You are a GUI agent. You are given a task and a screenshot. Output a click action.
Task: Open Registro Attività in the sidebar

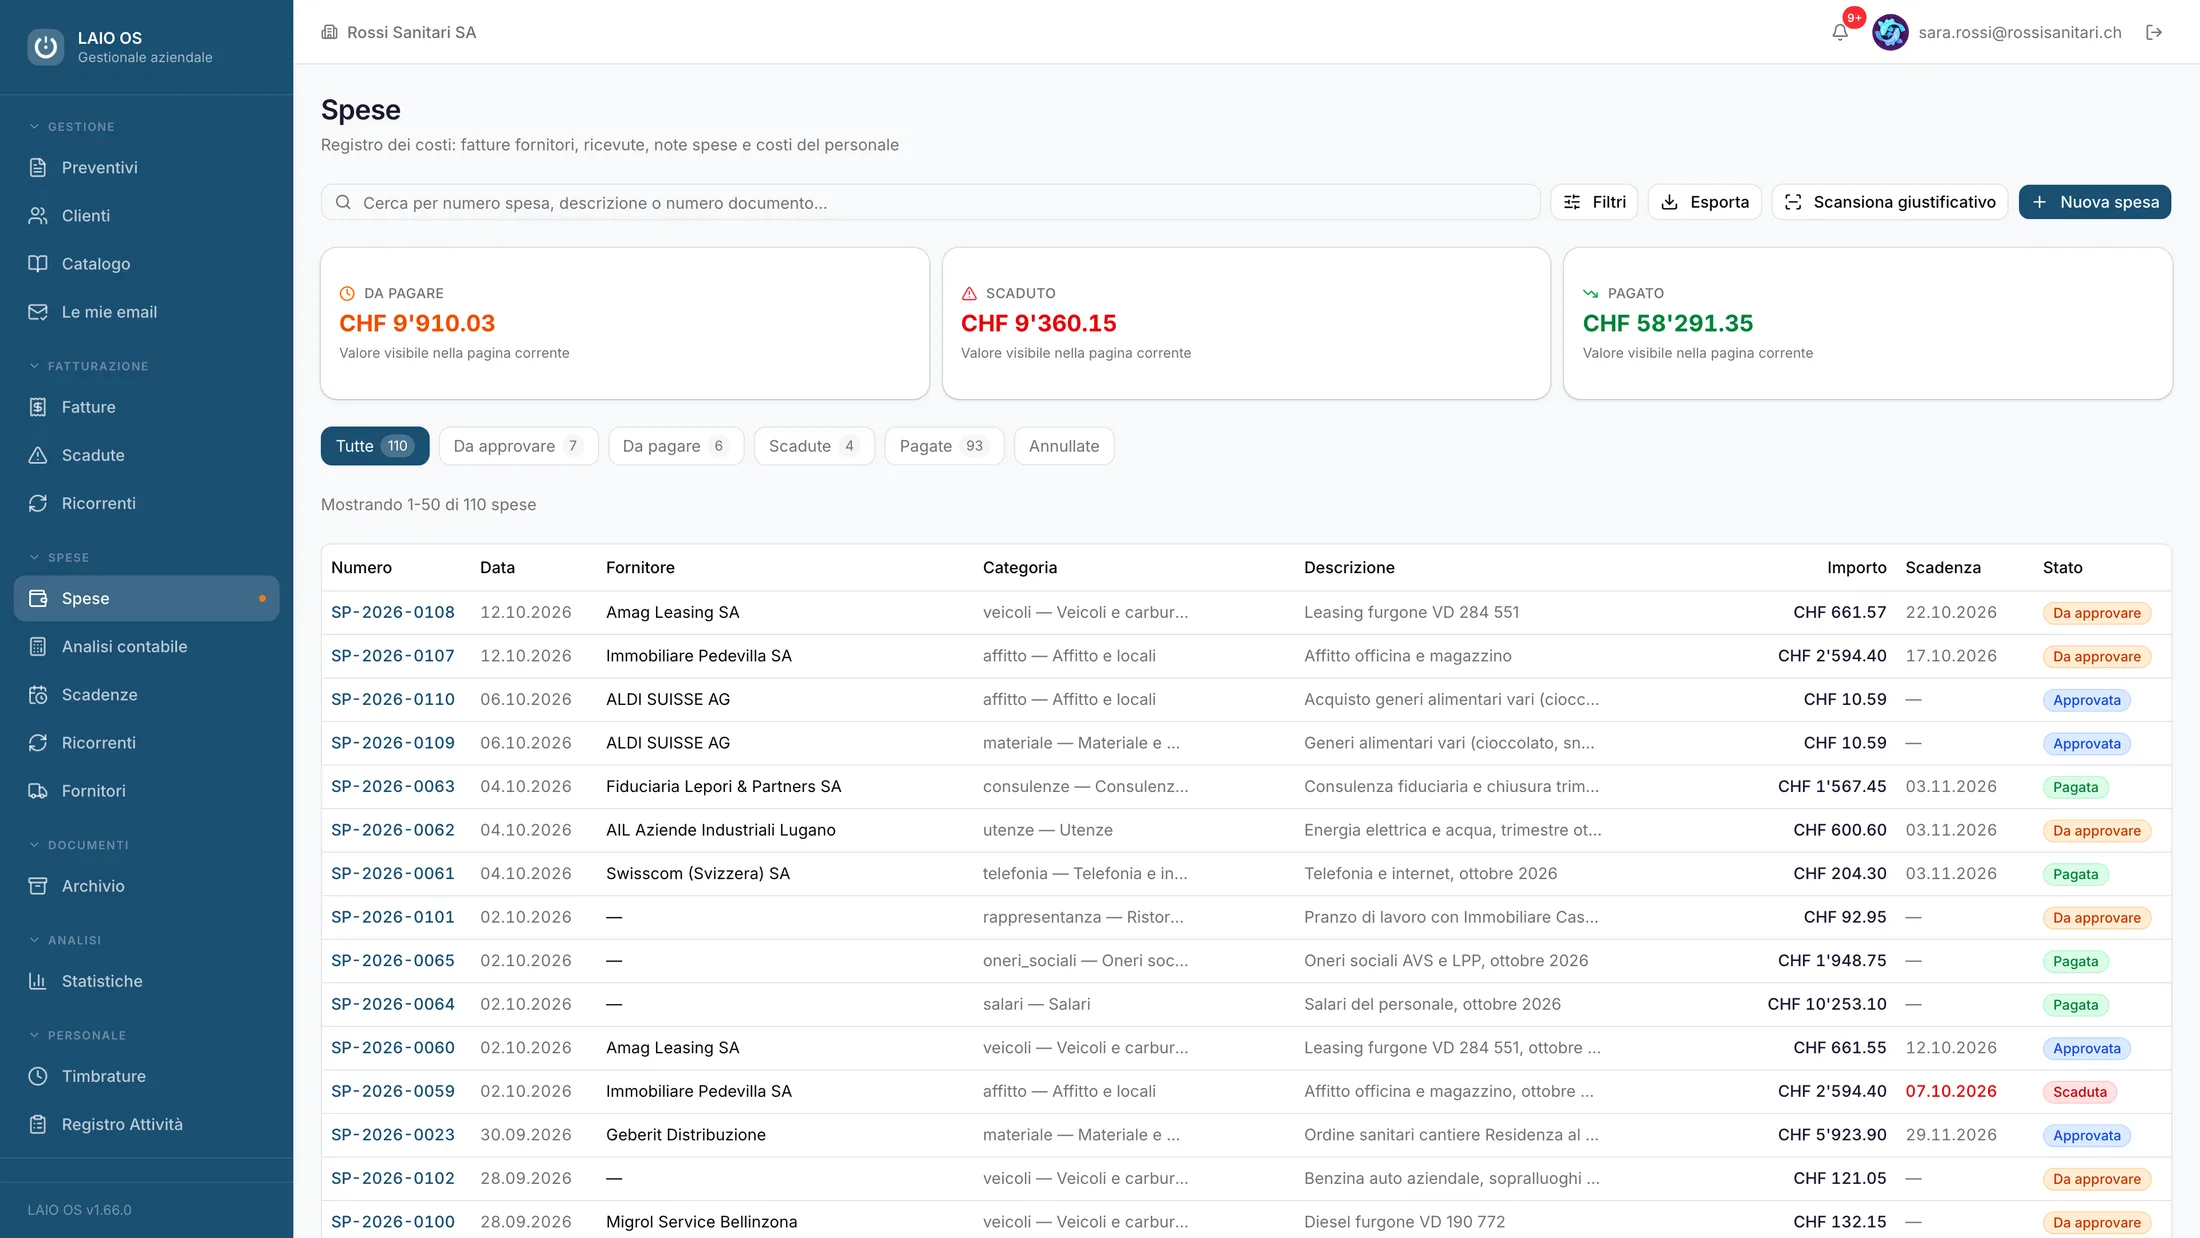coord(146,1124)
